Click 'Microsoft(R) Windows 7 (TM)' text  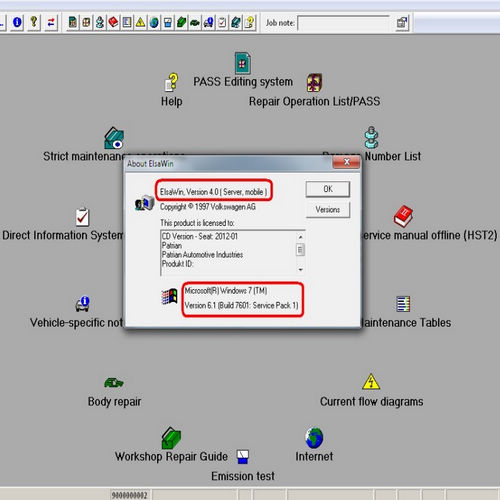coord(226,291)
